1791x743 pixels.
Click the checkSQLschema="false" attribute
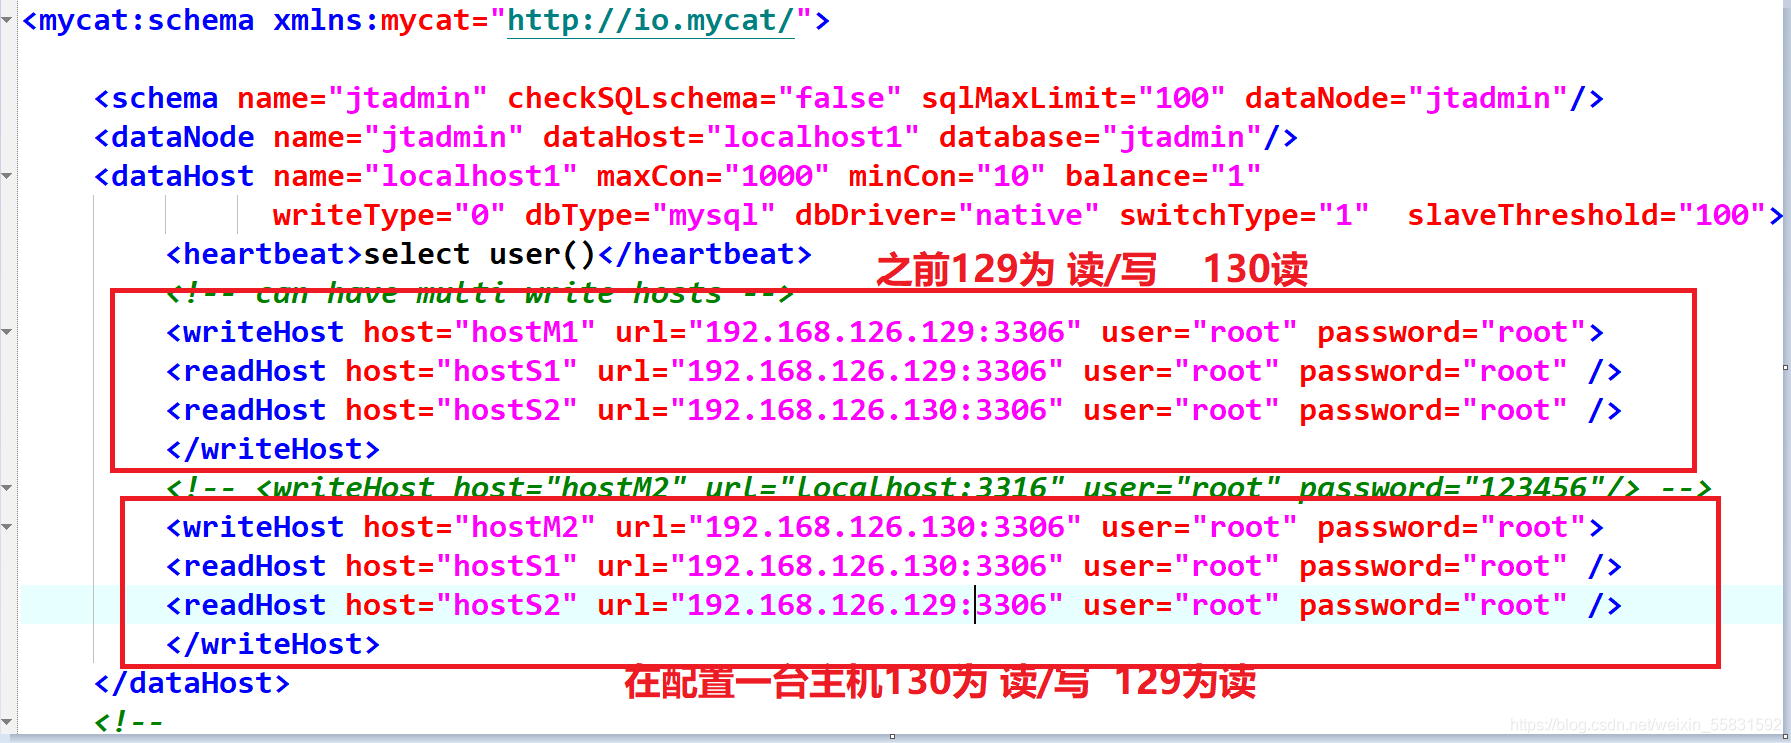click(x=704, y=98)
